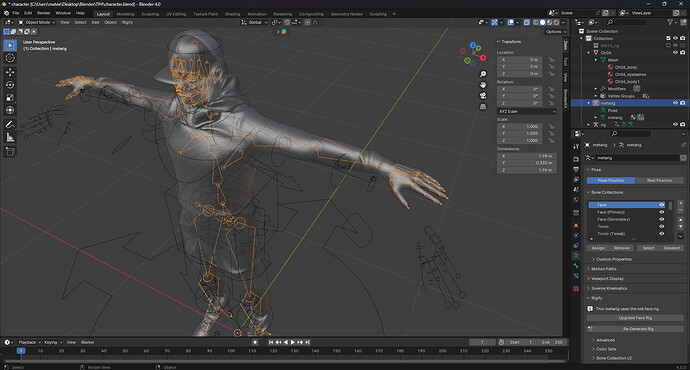Toggle snapping magnet icon

[x=287, y=22]
